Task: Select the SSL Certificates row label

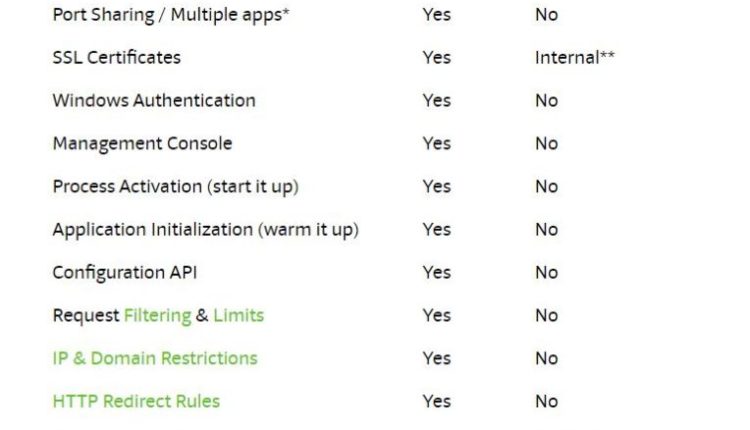Action: (x=116, y=58)
